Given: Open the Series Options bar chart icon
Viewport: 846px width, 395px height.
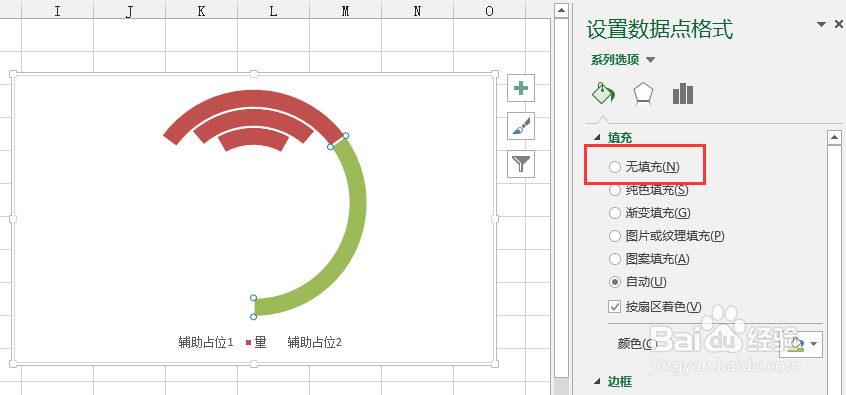Looking at the screenshot, I should tap(683, 93).
